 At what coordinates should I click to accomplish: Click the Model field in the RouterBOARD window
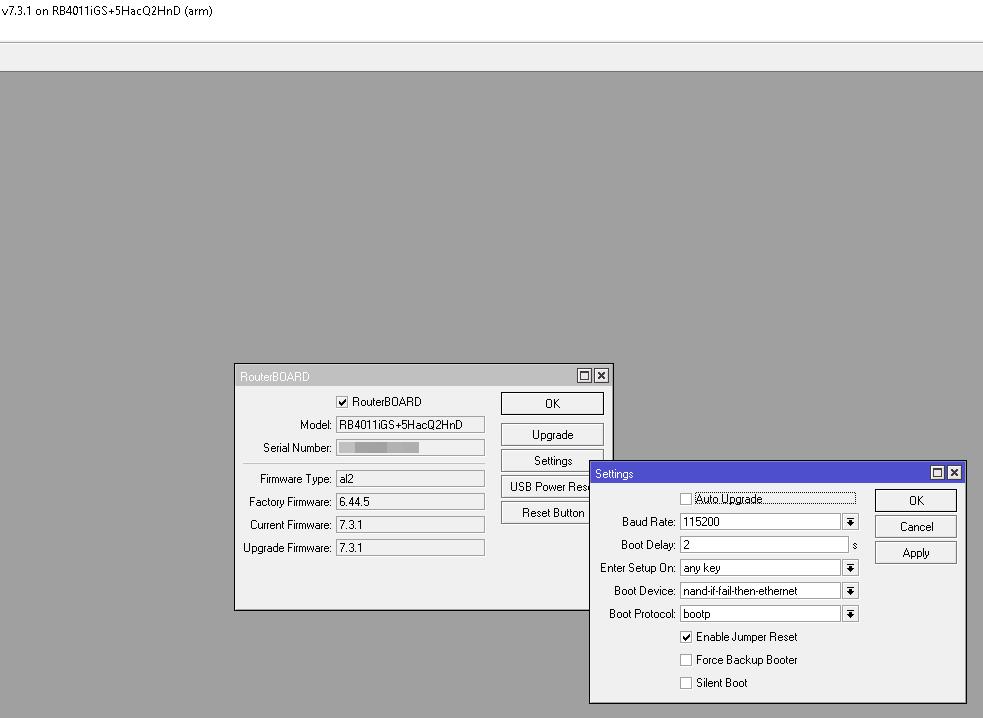[x=411, y=425]
